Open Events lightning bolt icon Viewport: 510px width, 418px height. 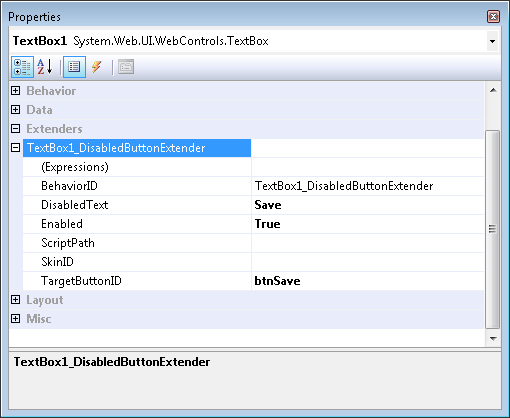(x=97, y=67)
